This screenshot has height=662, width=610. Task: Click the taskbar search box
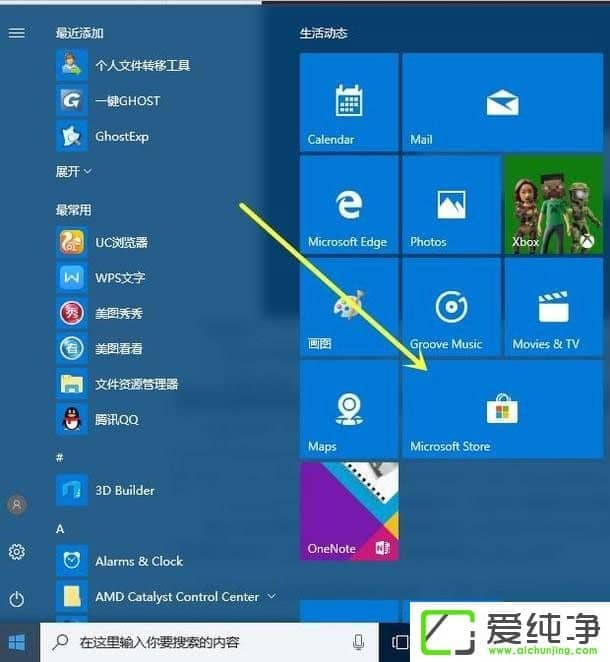tap(209, 642)
